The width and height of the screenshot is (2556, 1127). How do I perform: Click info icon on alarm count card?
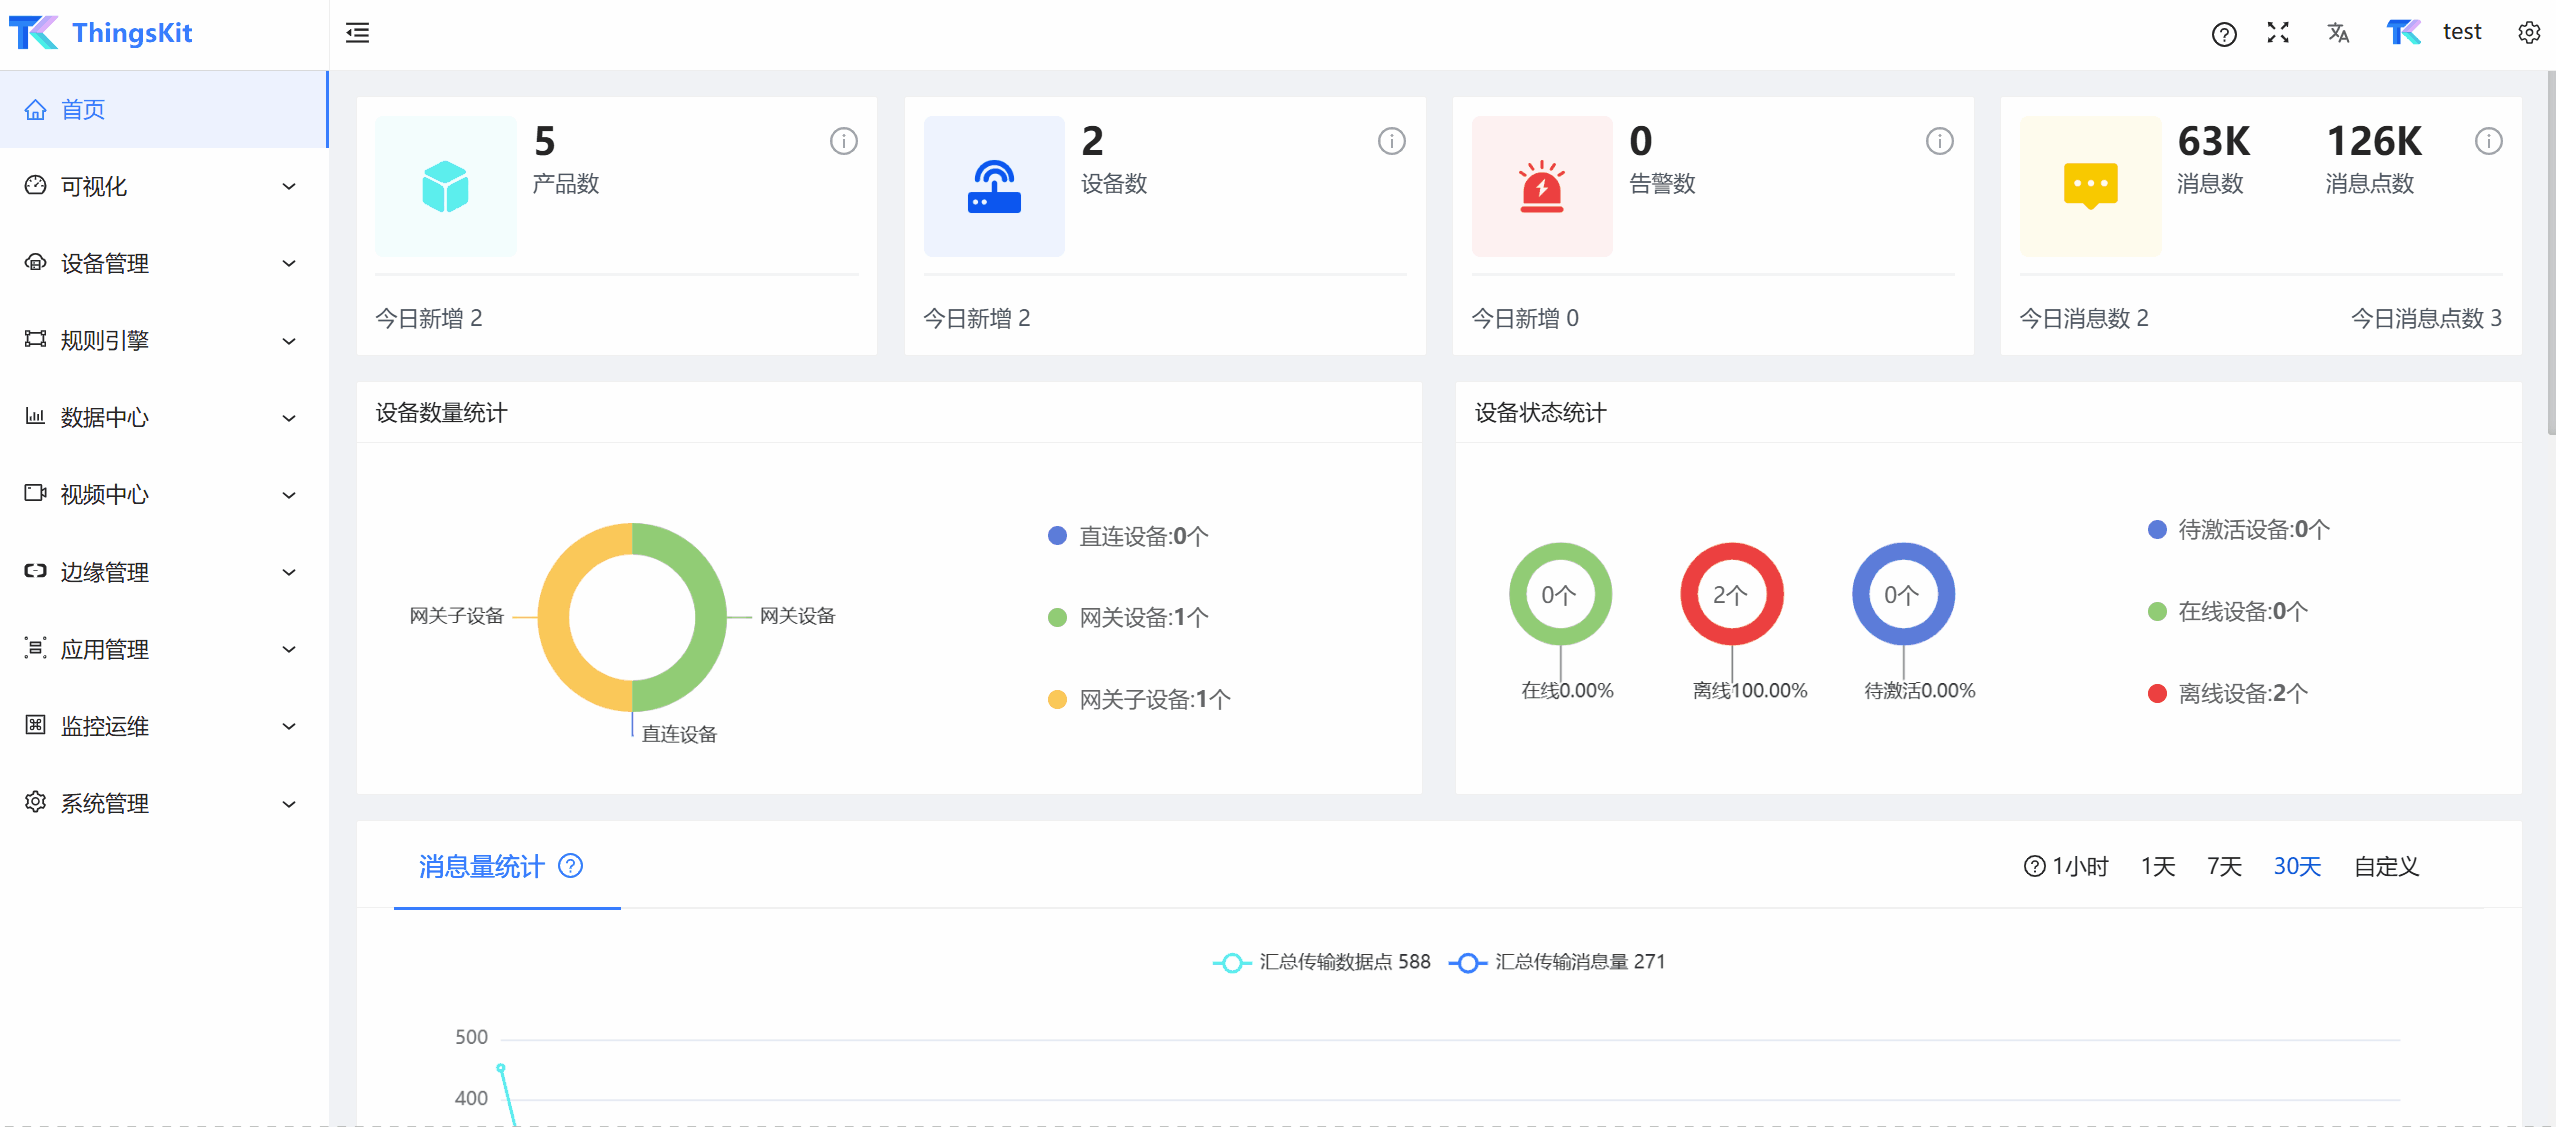(x=1939, y=141)
